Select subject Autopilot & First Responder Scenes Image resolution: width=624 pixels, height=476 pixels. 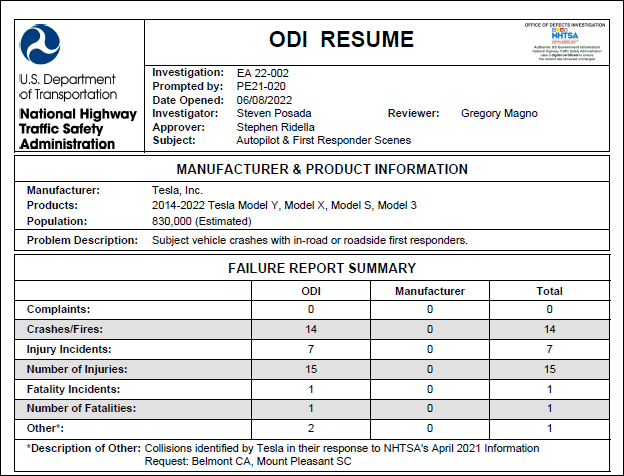(x=324, y=140)
